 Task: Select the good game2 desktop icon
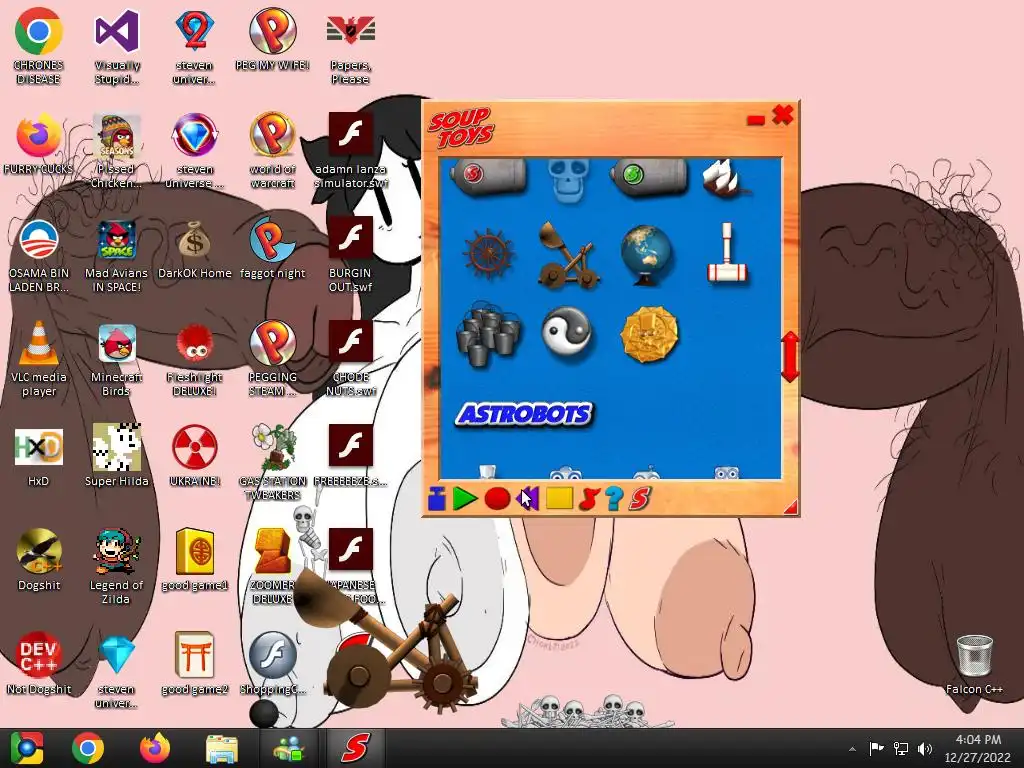point(195,664)
